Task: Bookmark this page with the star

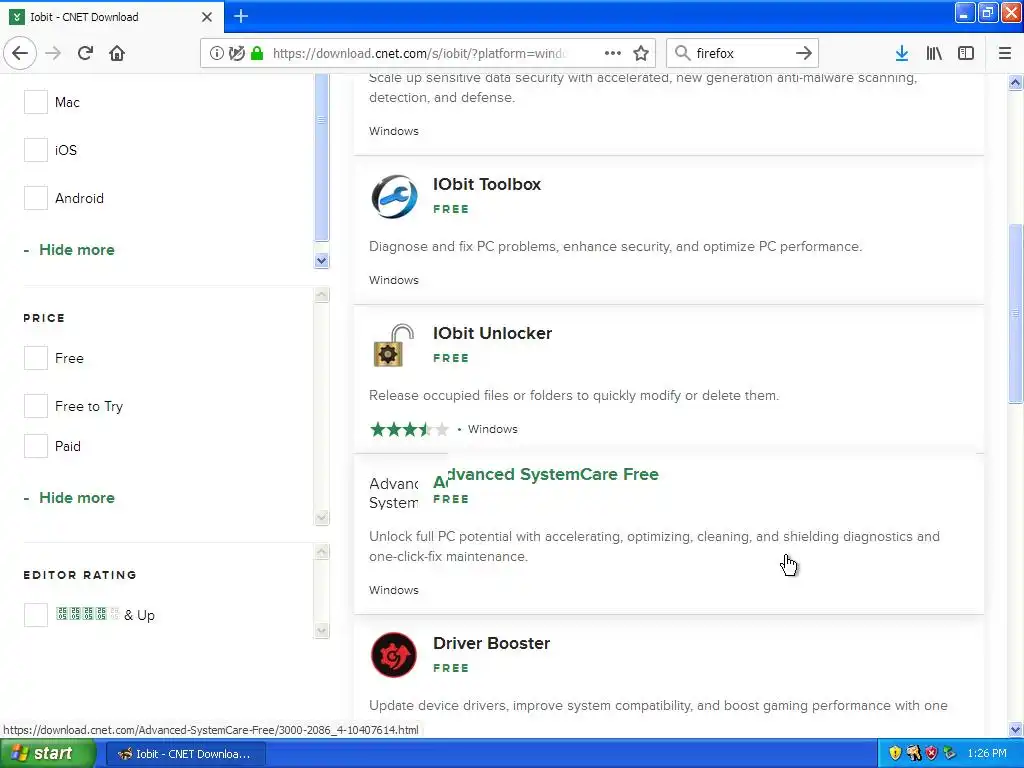Action: coord(641,53)
